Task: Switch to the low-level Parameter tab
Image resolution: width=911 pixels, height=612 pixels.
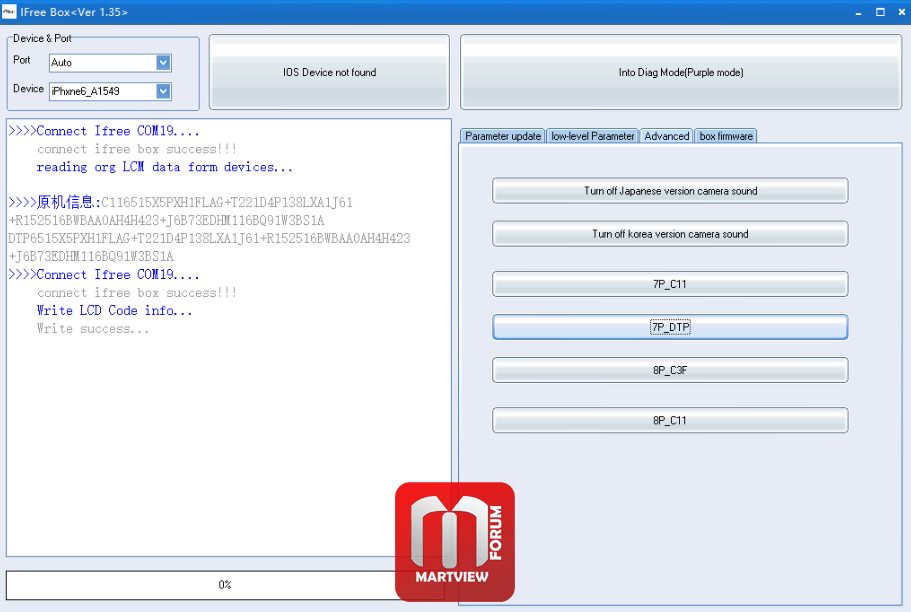Action: pos(593,136)
